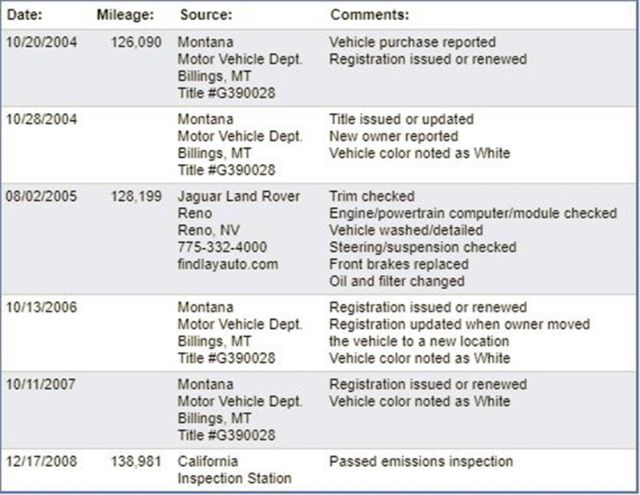Screen dimensions: 640x495
Task: Click California Inspection Station source
Action: click(x=234, y=470)
